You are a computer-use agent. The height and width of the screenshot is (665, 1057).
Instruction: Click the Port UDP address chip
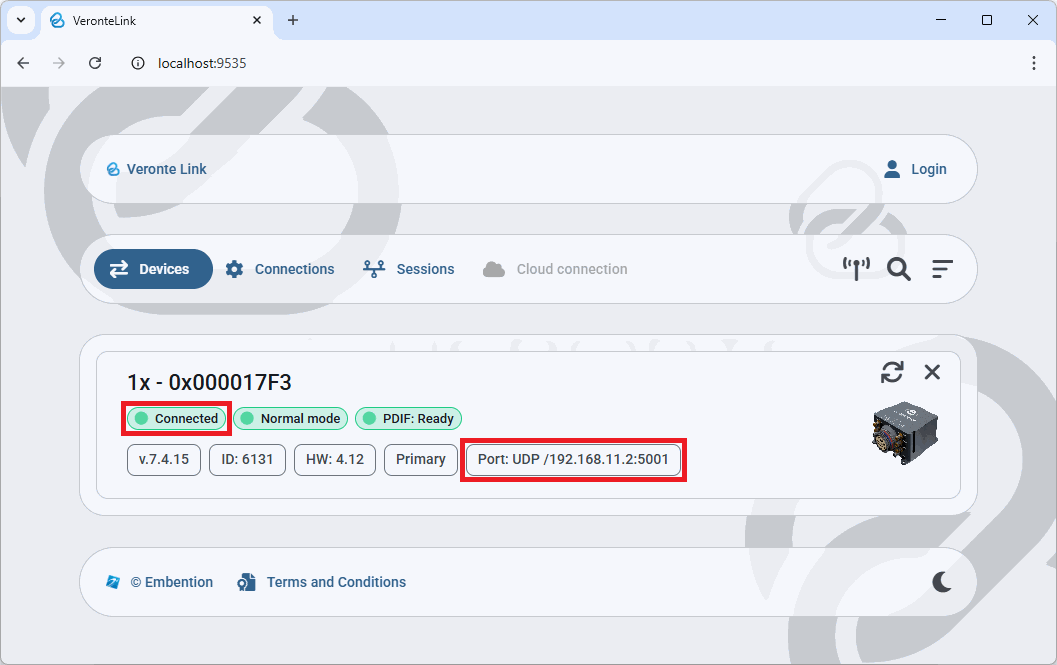[x=573, y=460]
